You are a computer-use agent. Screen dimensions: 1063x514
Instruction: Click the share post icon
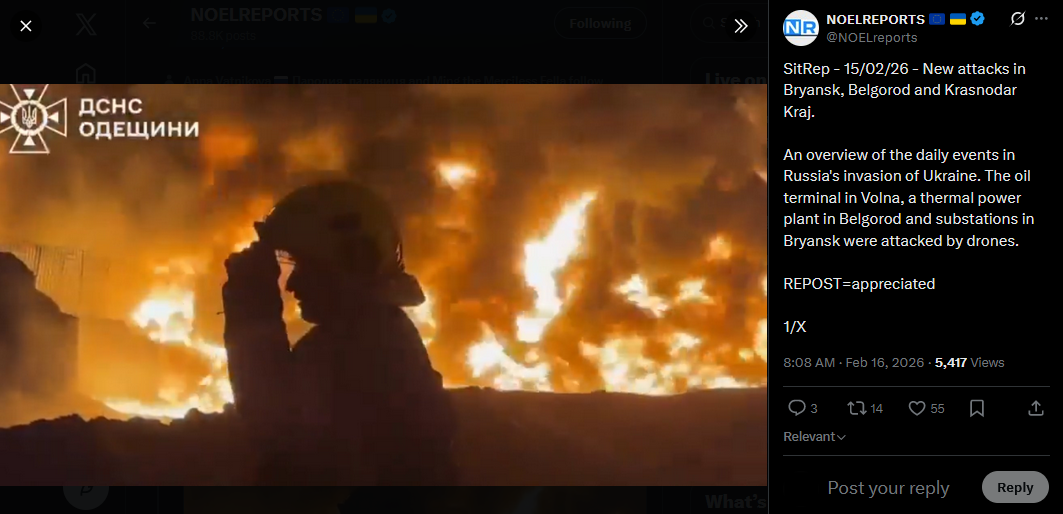pos(1035,408)
